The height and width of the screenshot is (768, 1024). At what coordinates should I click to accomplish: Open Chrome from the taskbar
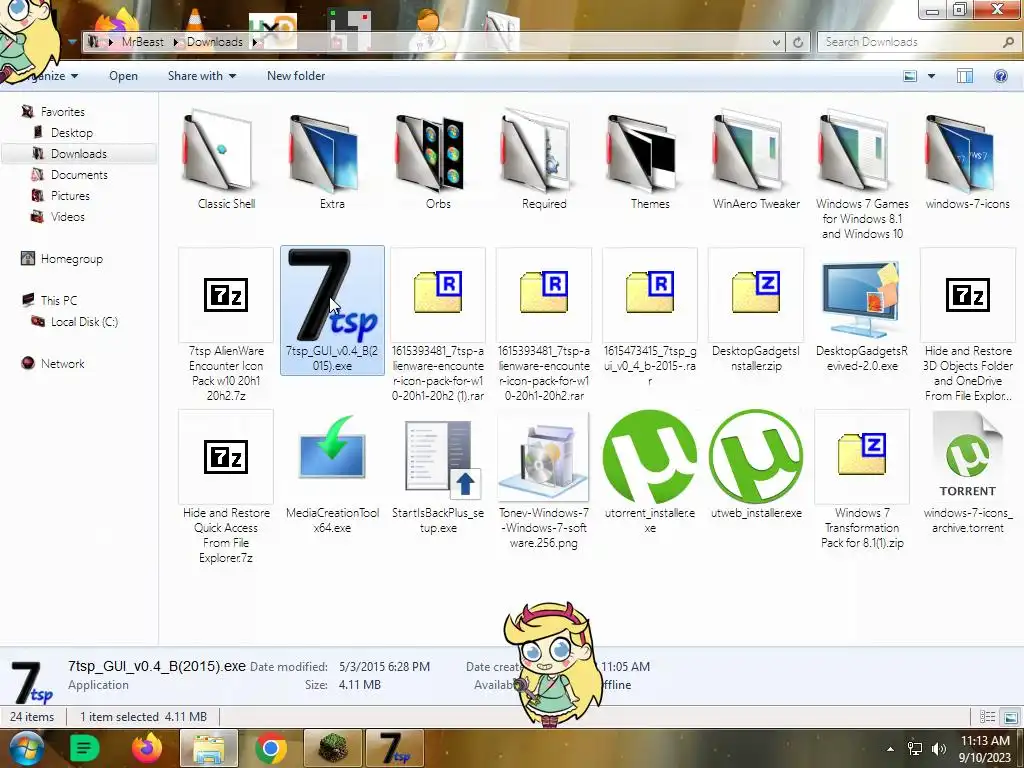click(271, 748)
